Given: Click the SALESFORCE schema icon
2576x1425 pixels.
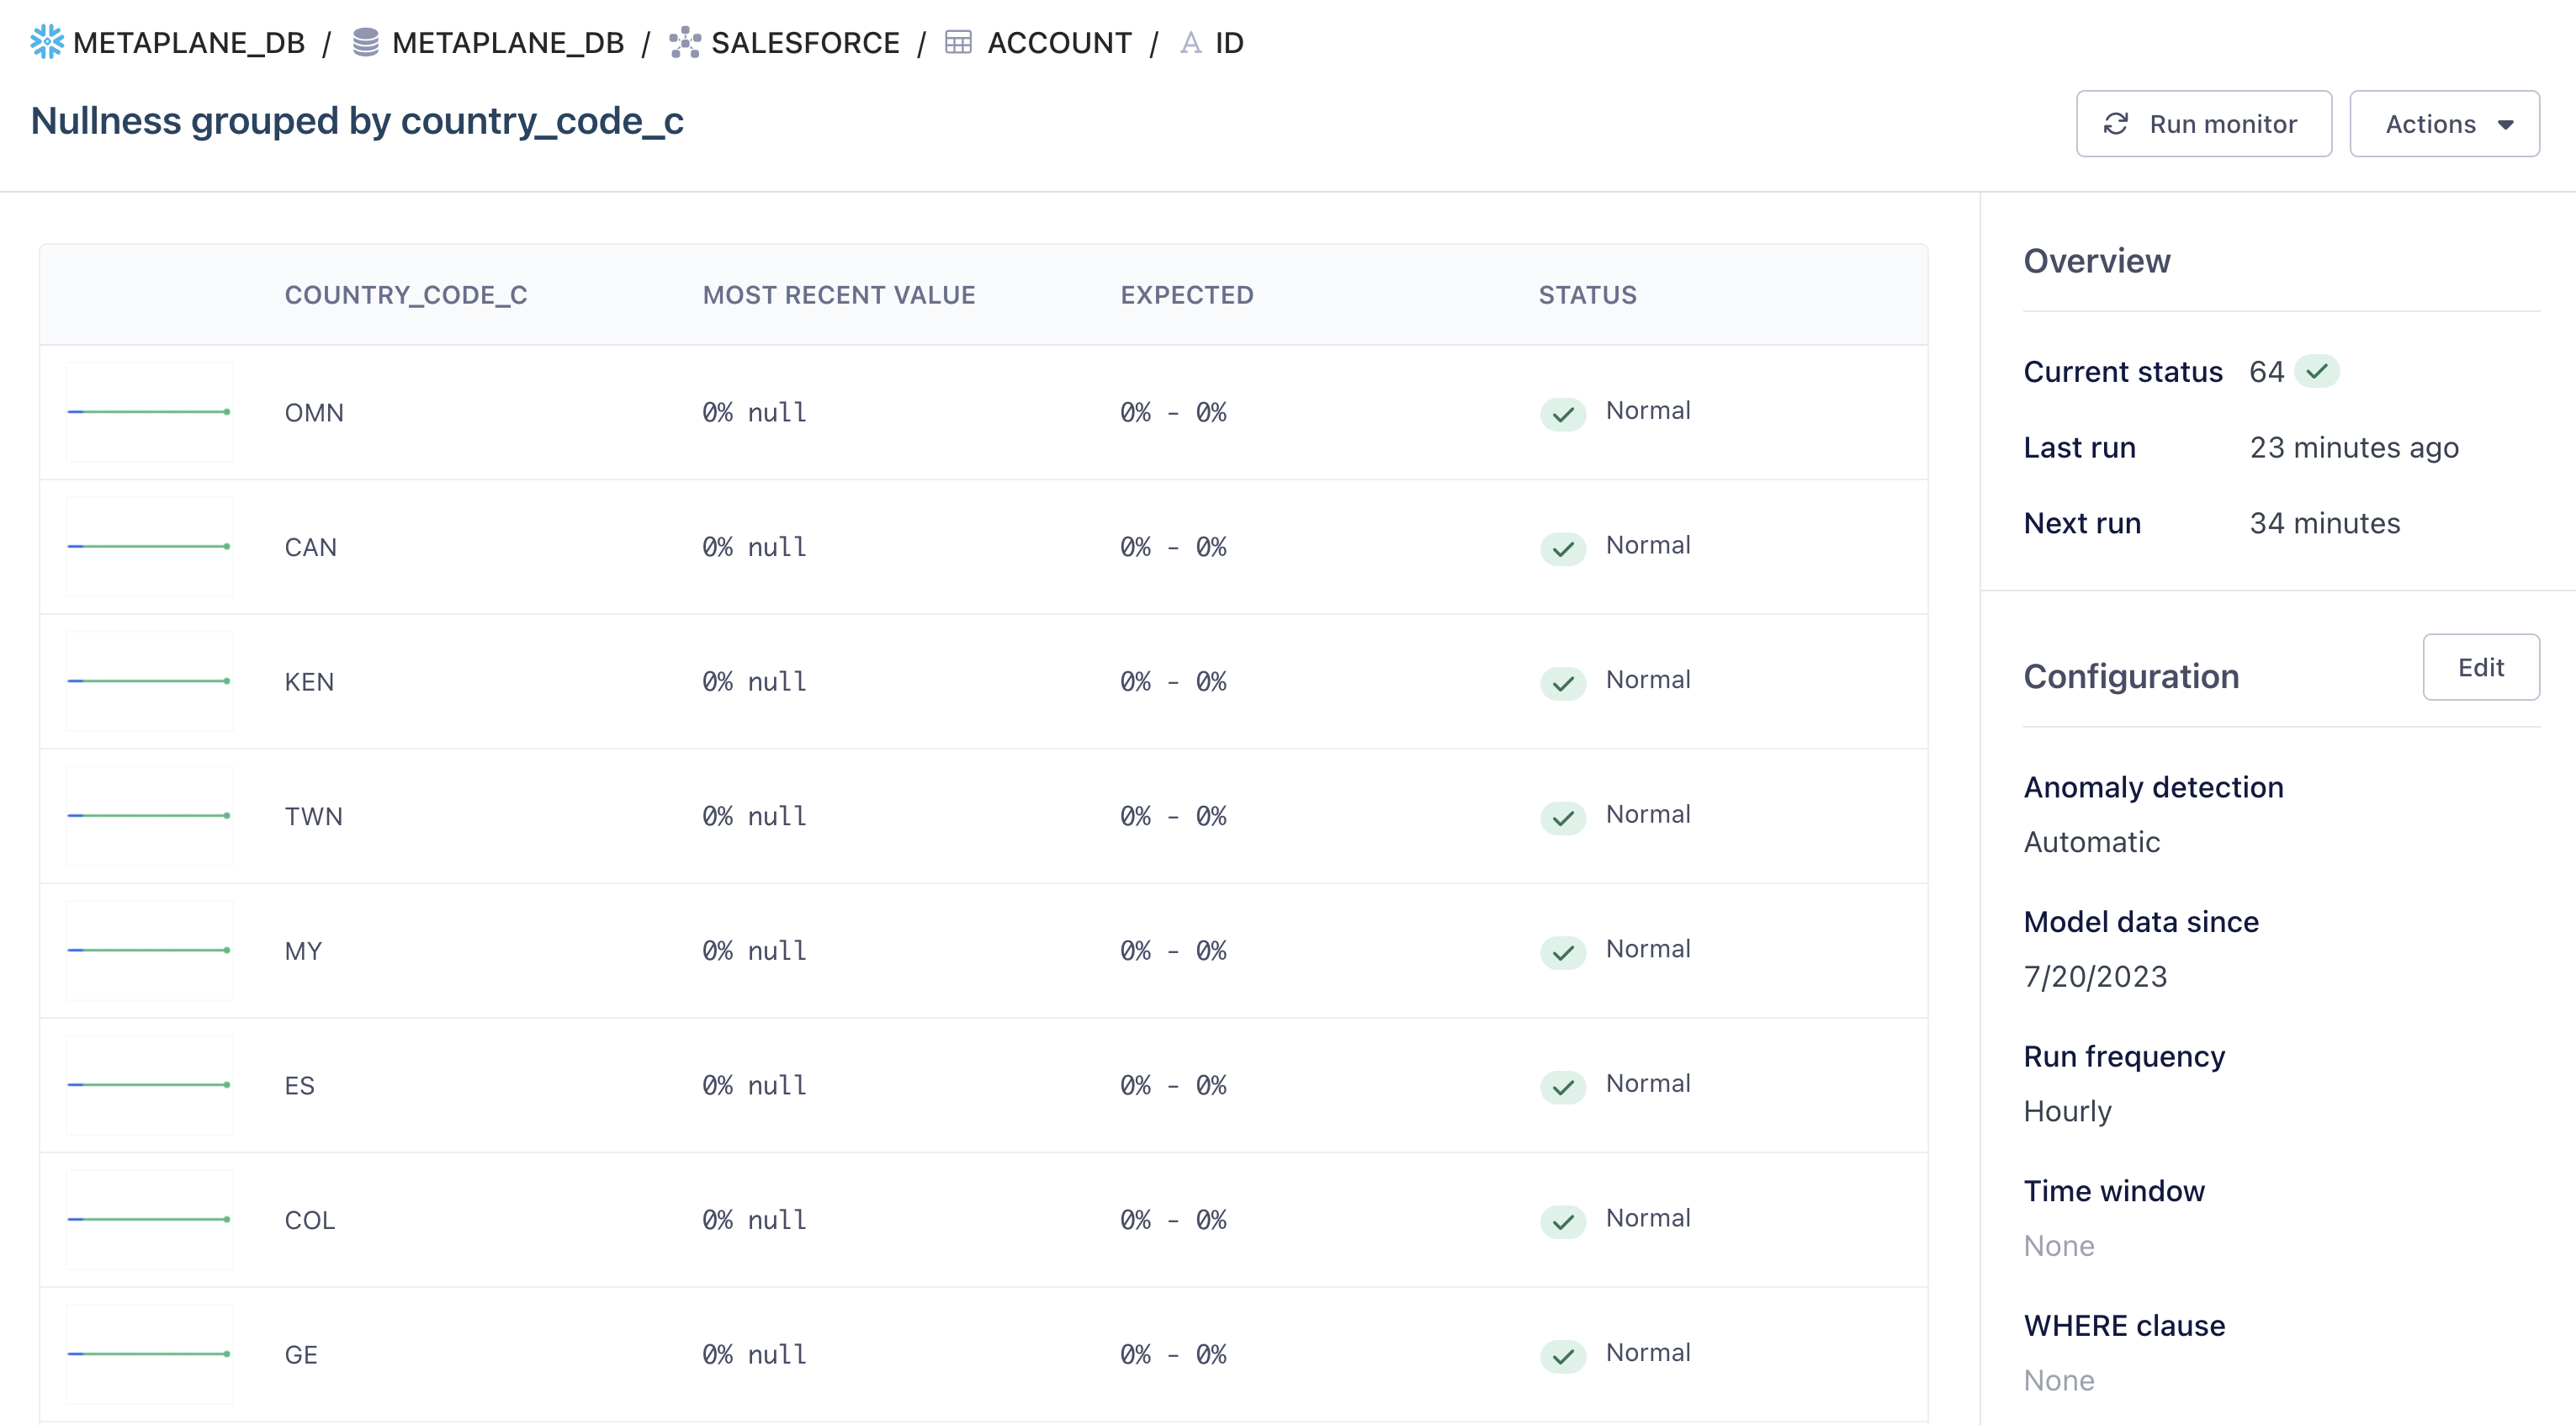Looking at the screenshot, I should tap(685, 42).
